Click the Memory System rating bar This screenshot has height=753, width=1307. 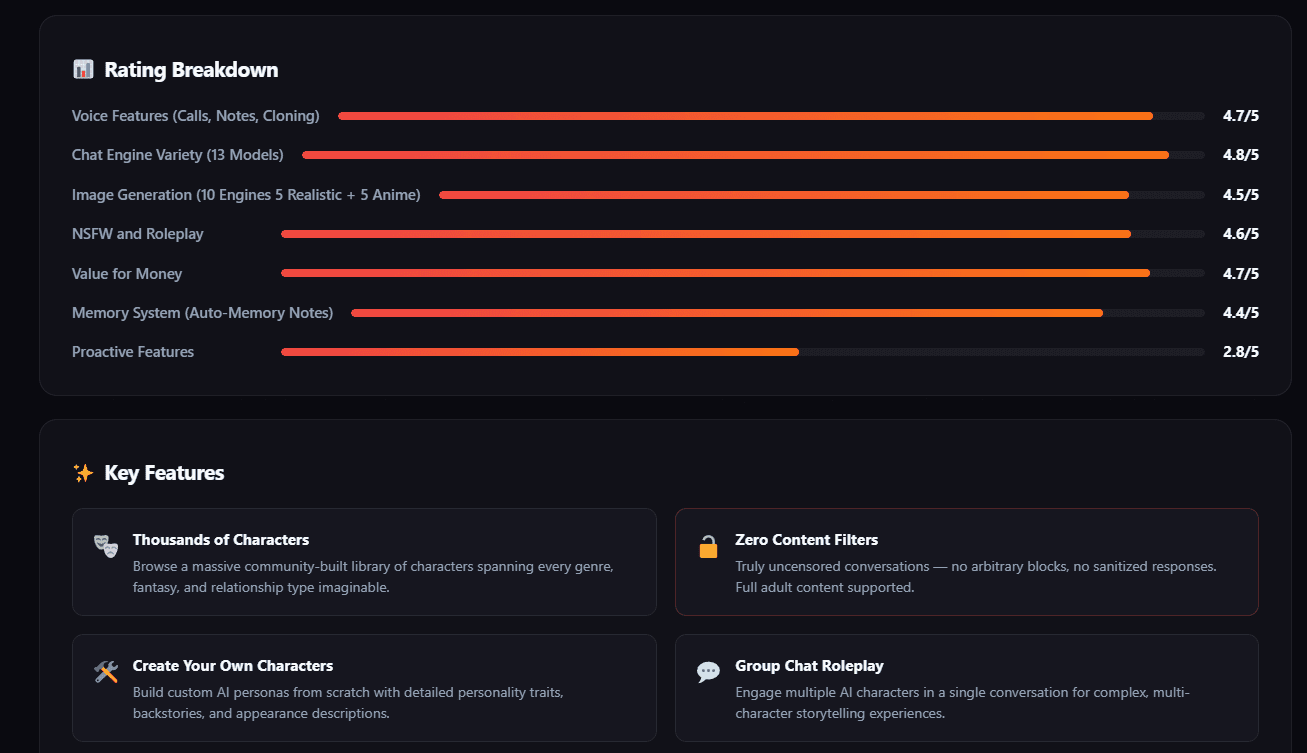click(778, 313)
